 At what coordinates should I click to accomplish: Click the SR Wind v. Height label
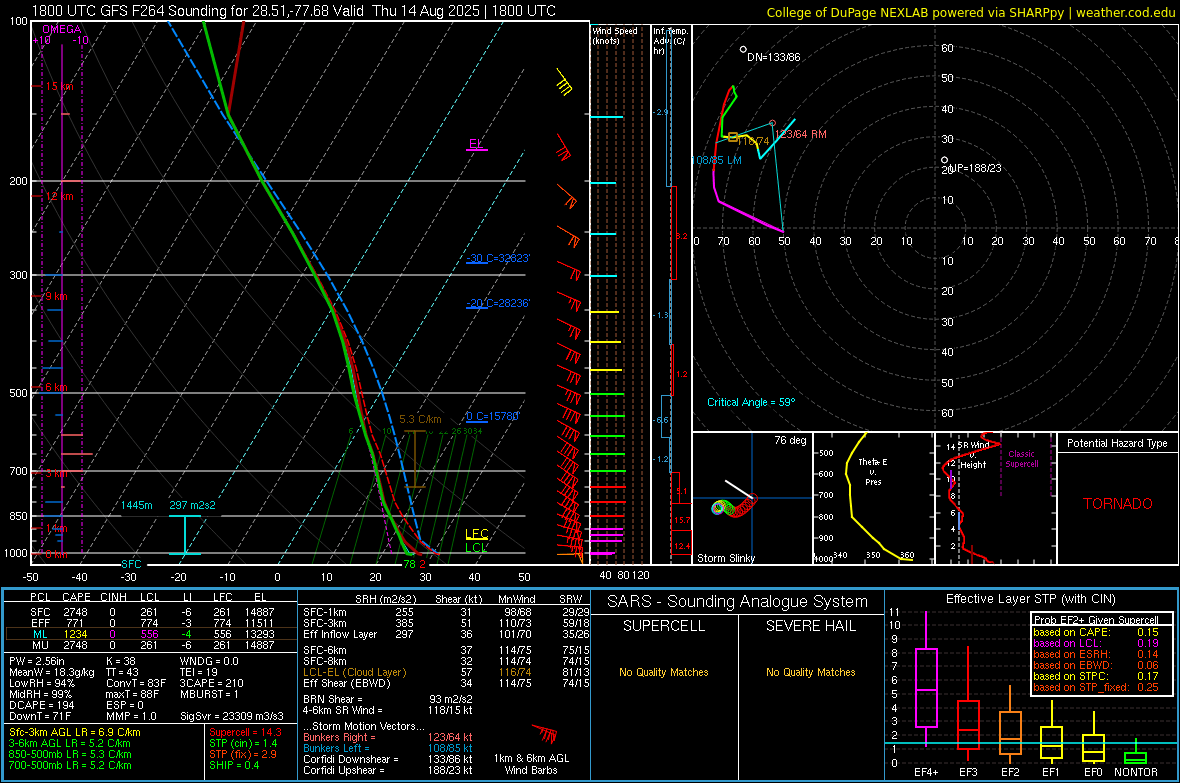973,455
